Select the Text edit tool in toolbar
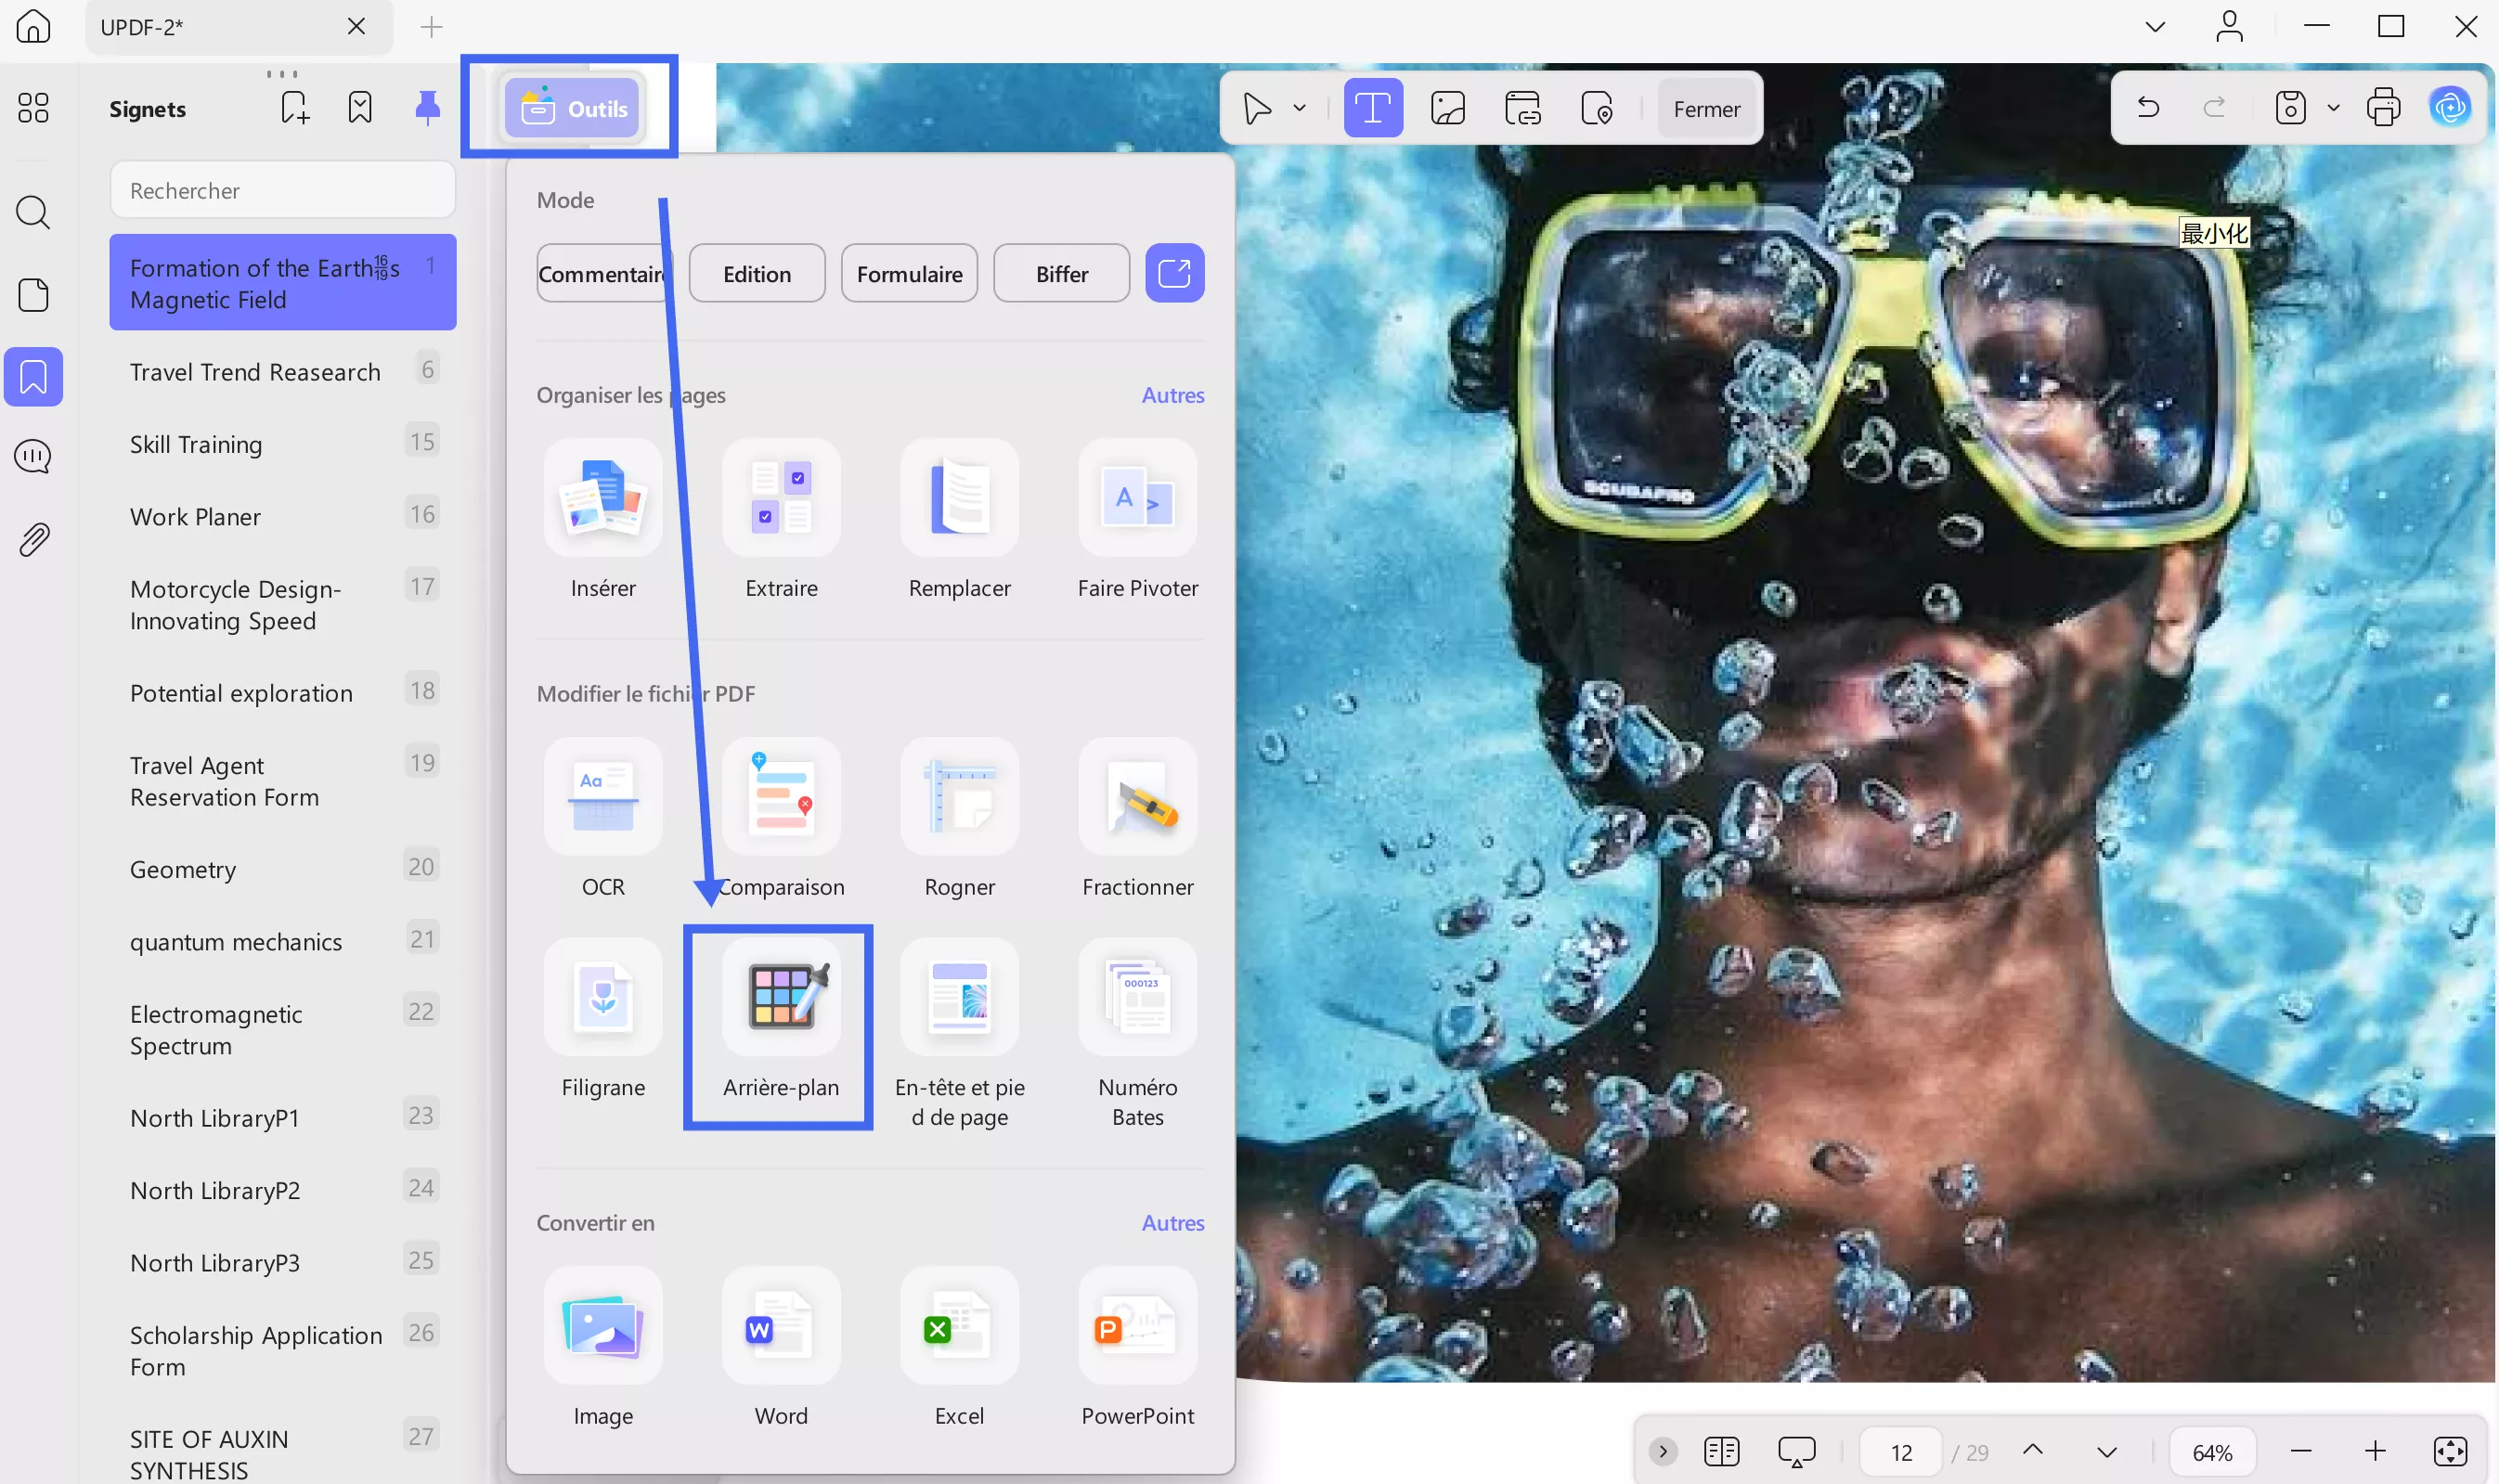 pyautogui.click(x=1372, y=108)
